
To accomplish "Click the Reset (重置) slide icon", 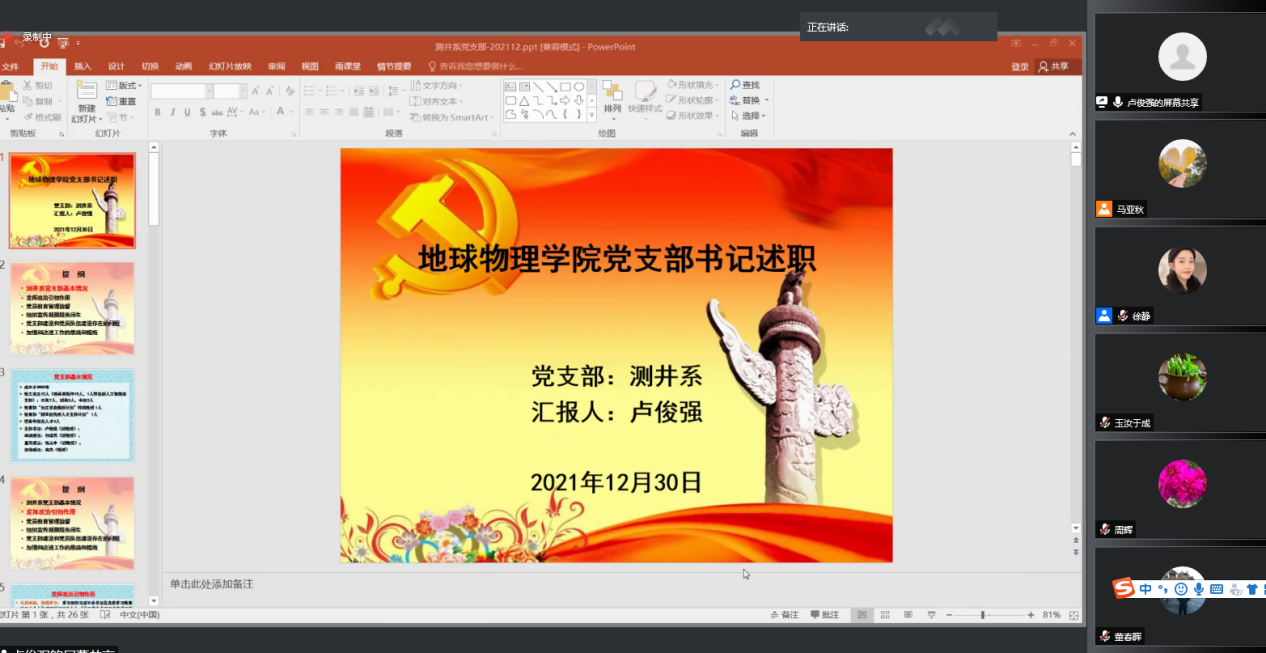I will [122, 101].
